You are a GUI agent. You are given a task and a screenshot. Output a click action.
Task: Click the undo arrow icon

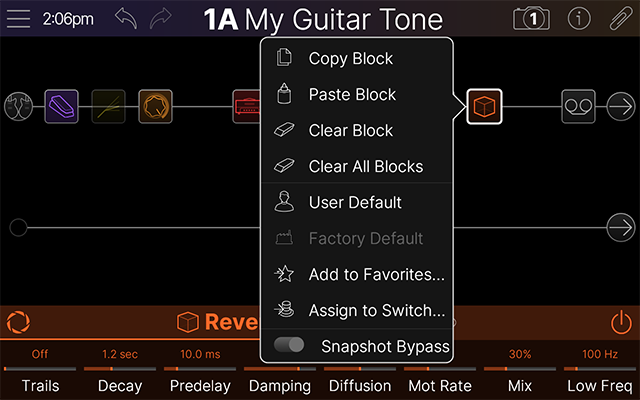point(125,19)
